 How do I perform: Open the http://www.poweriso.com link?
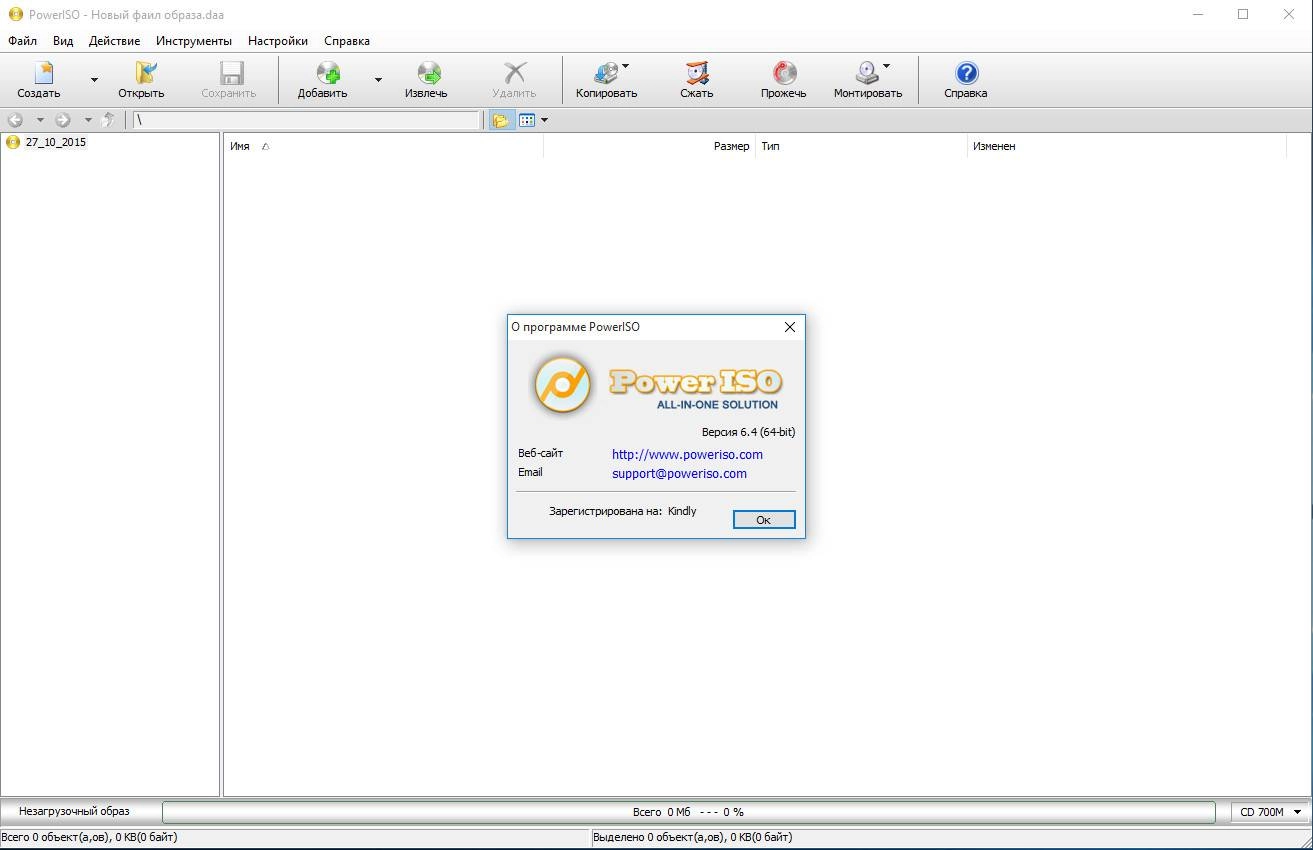tap(687, 454)
